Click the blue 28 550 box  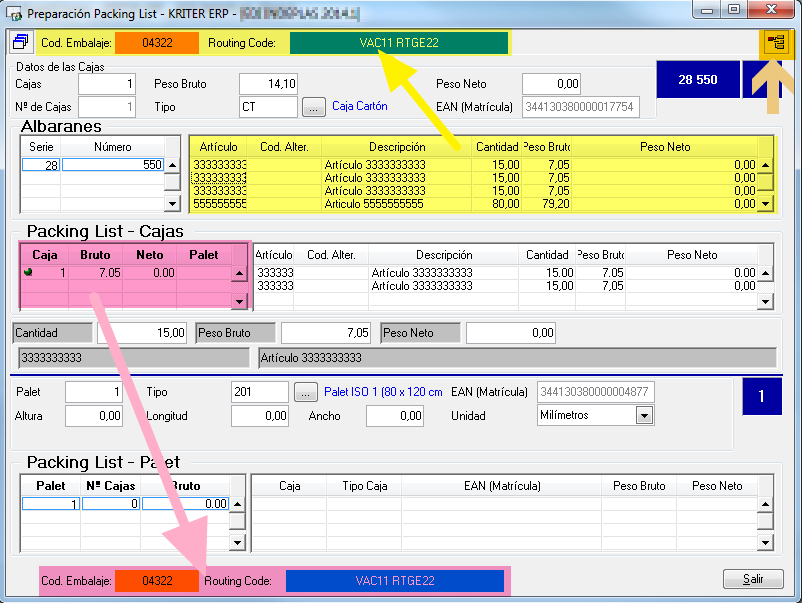698,79
